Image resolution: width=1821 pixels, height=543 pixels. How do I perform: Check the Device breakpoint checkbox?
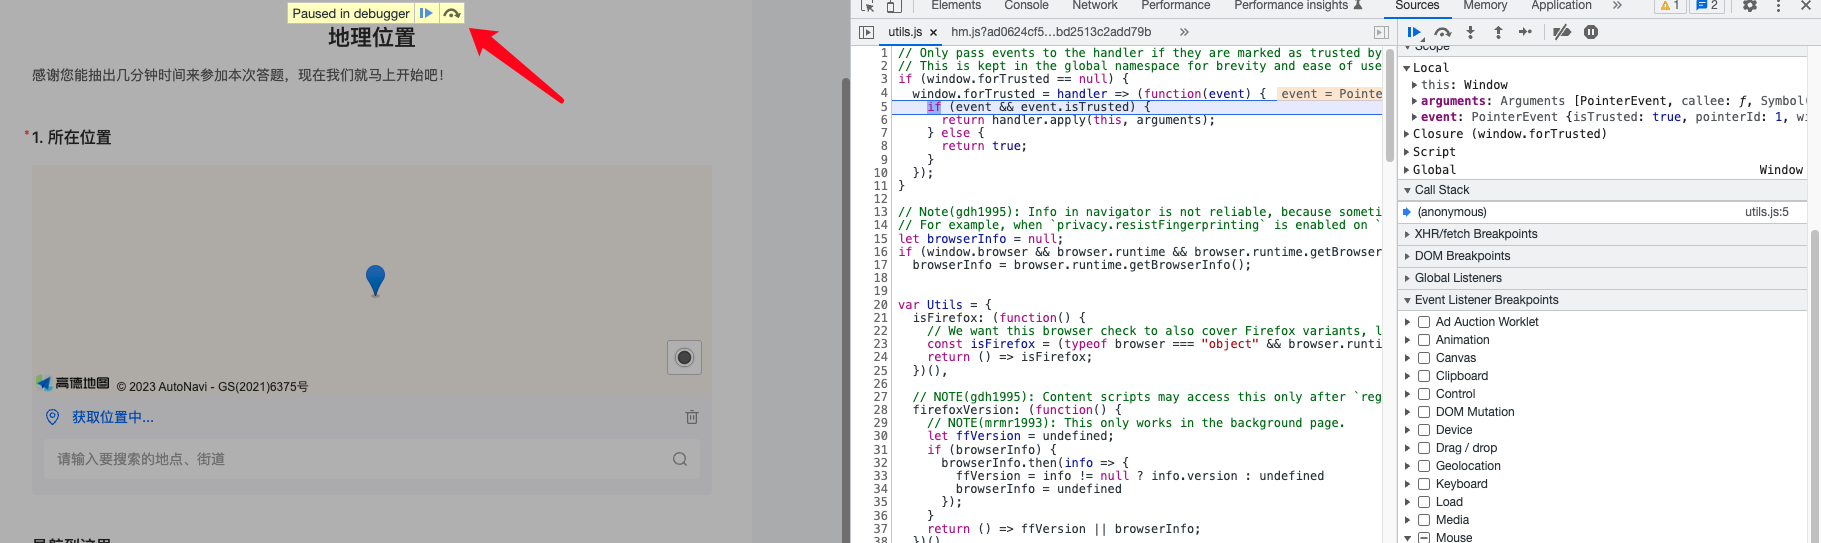click(1424, 430)
